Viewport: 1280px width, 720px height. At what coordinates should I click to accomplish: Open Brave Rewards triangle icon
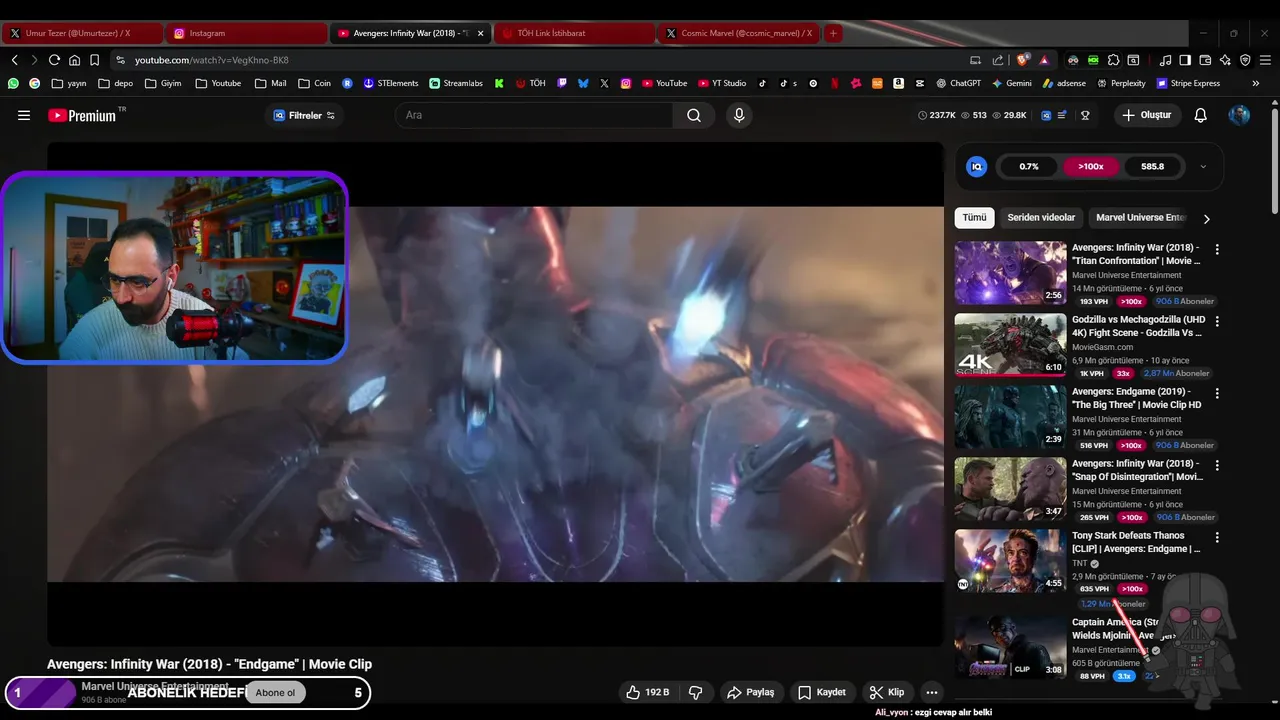[1044, 60]
